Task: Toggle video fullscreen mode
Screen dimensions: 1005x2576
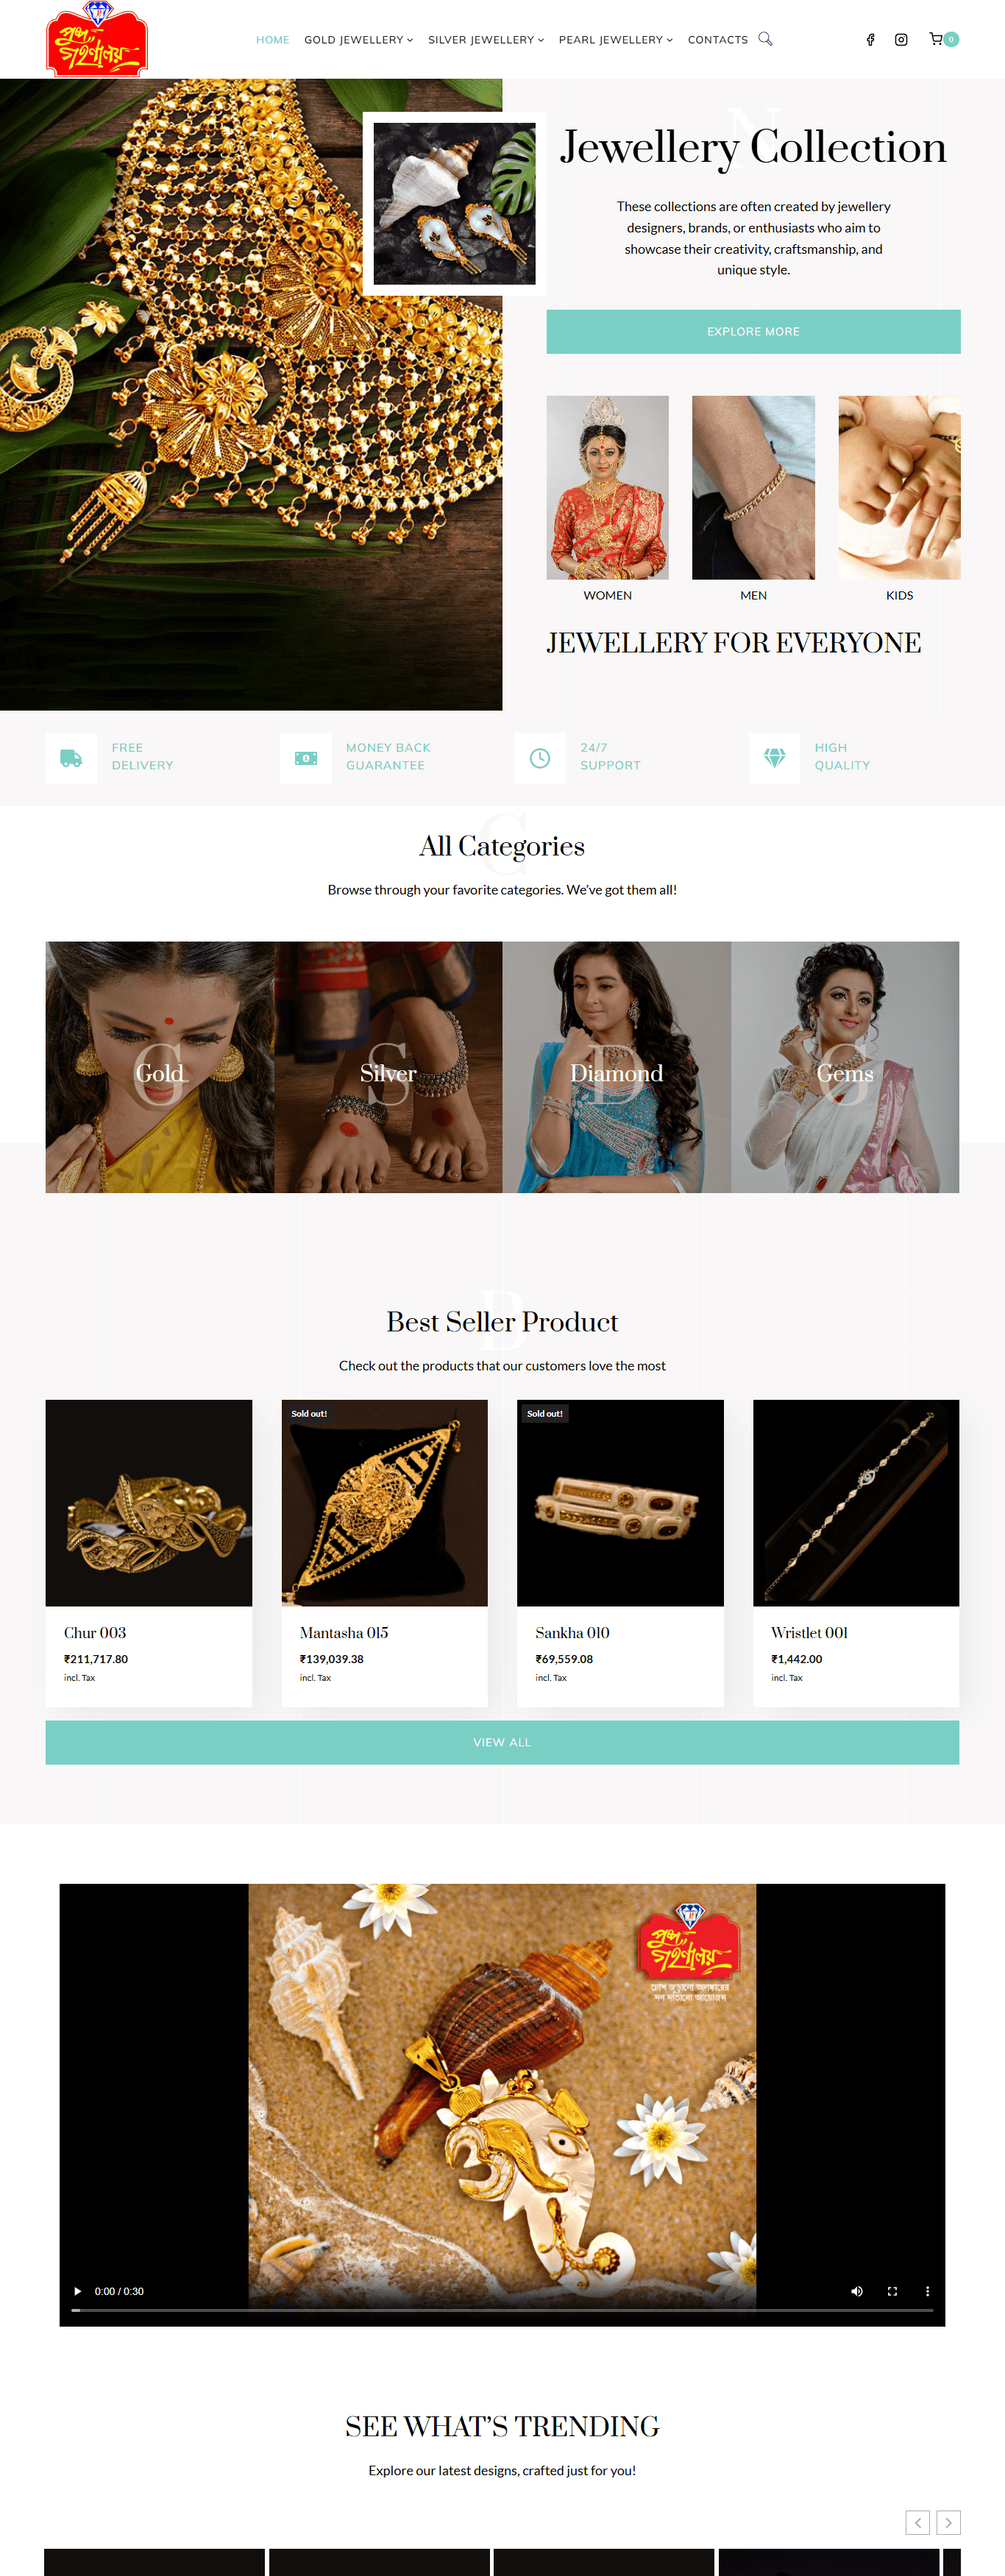Action: 892,2291
